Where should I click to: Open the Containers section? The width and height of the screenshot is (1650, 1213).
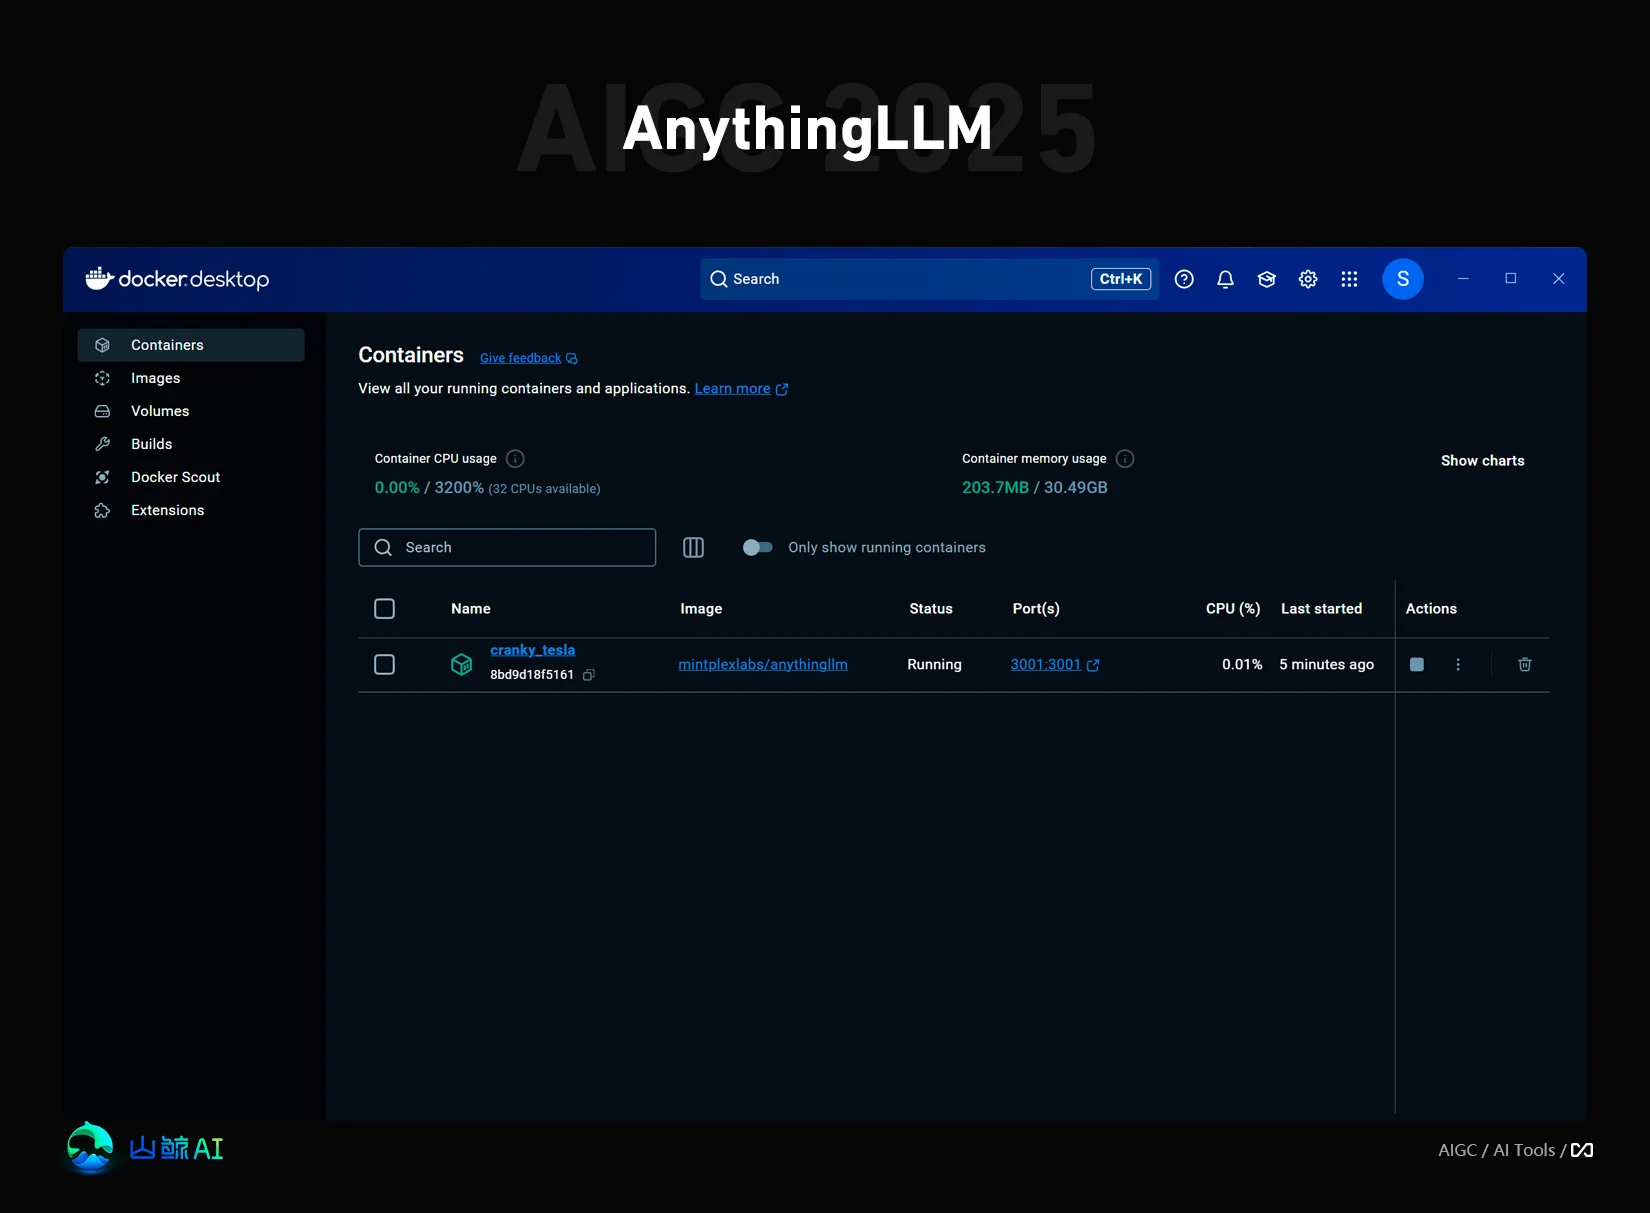click(191, 345)
